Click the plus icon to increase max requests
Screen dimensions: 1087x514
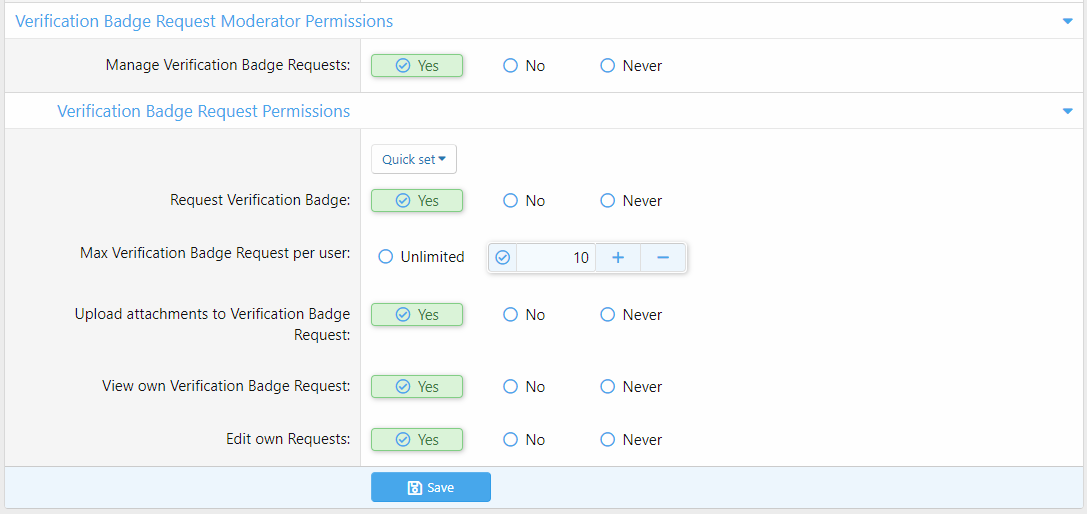pos(618,258)
